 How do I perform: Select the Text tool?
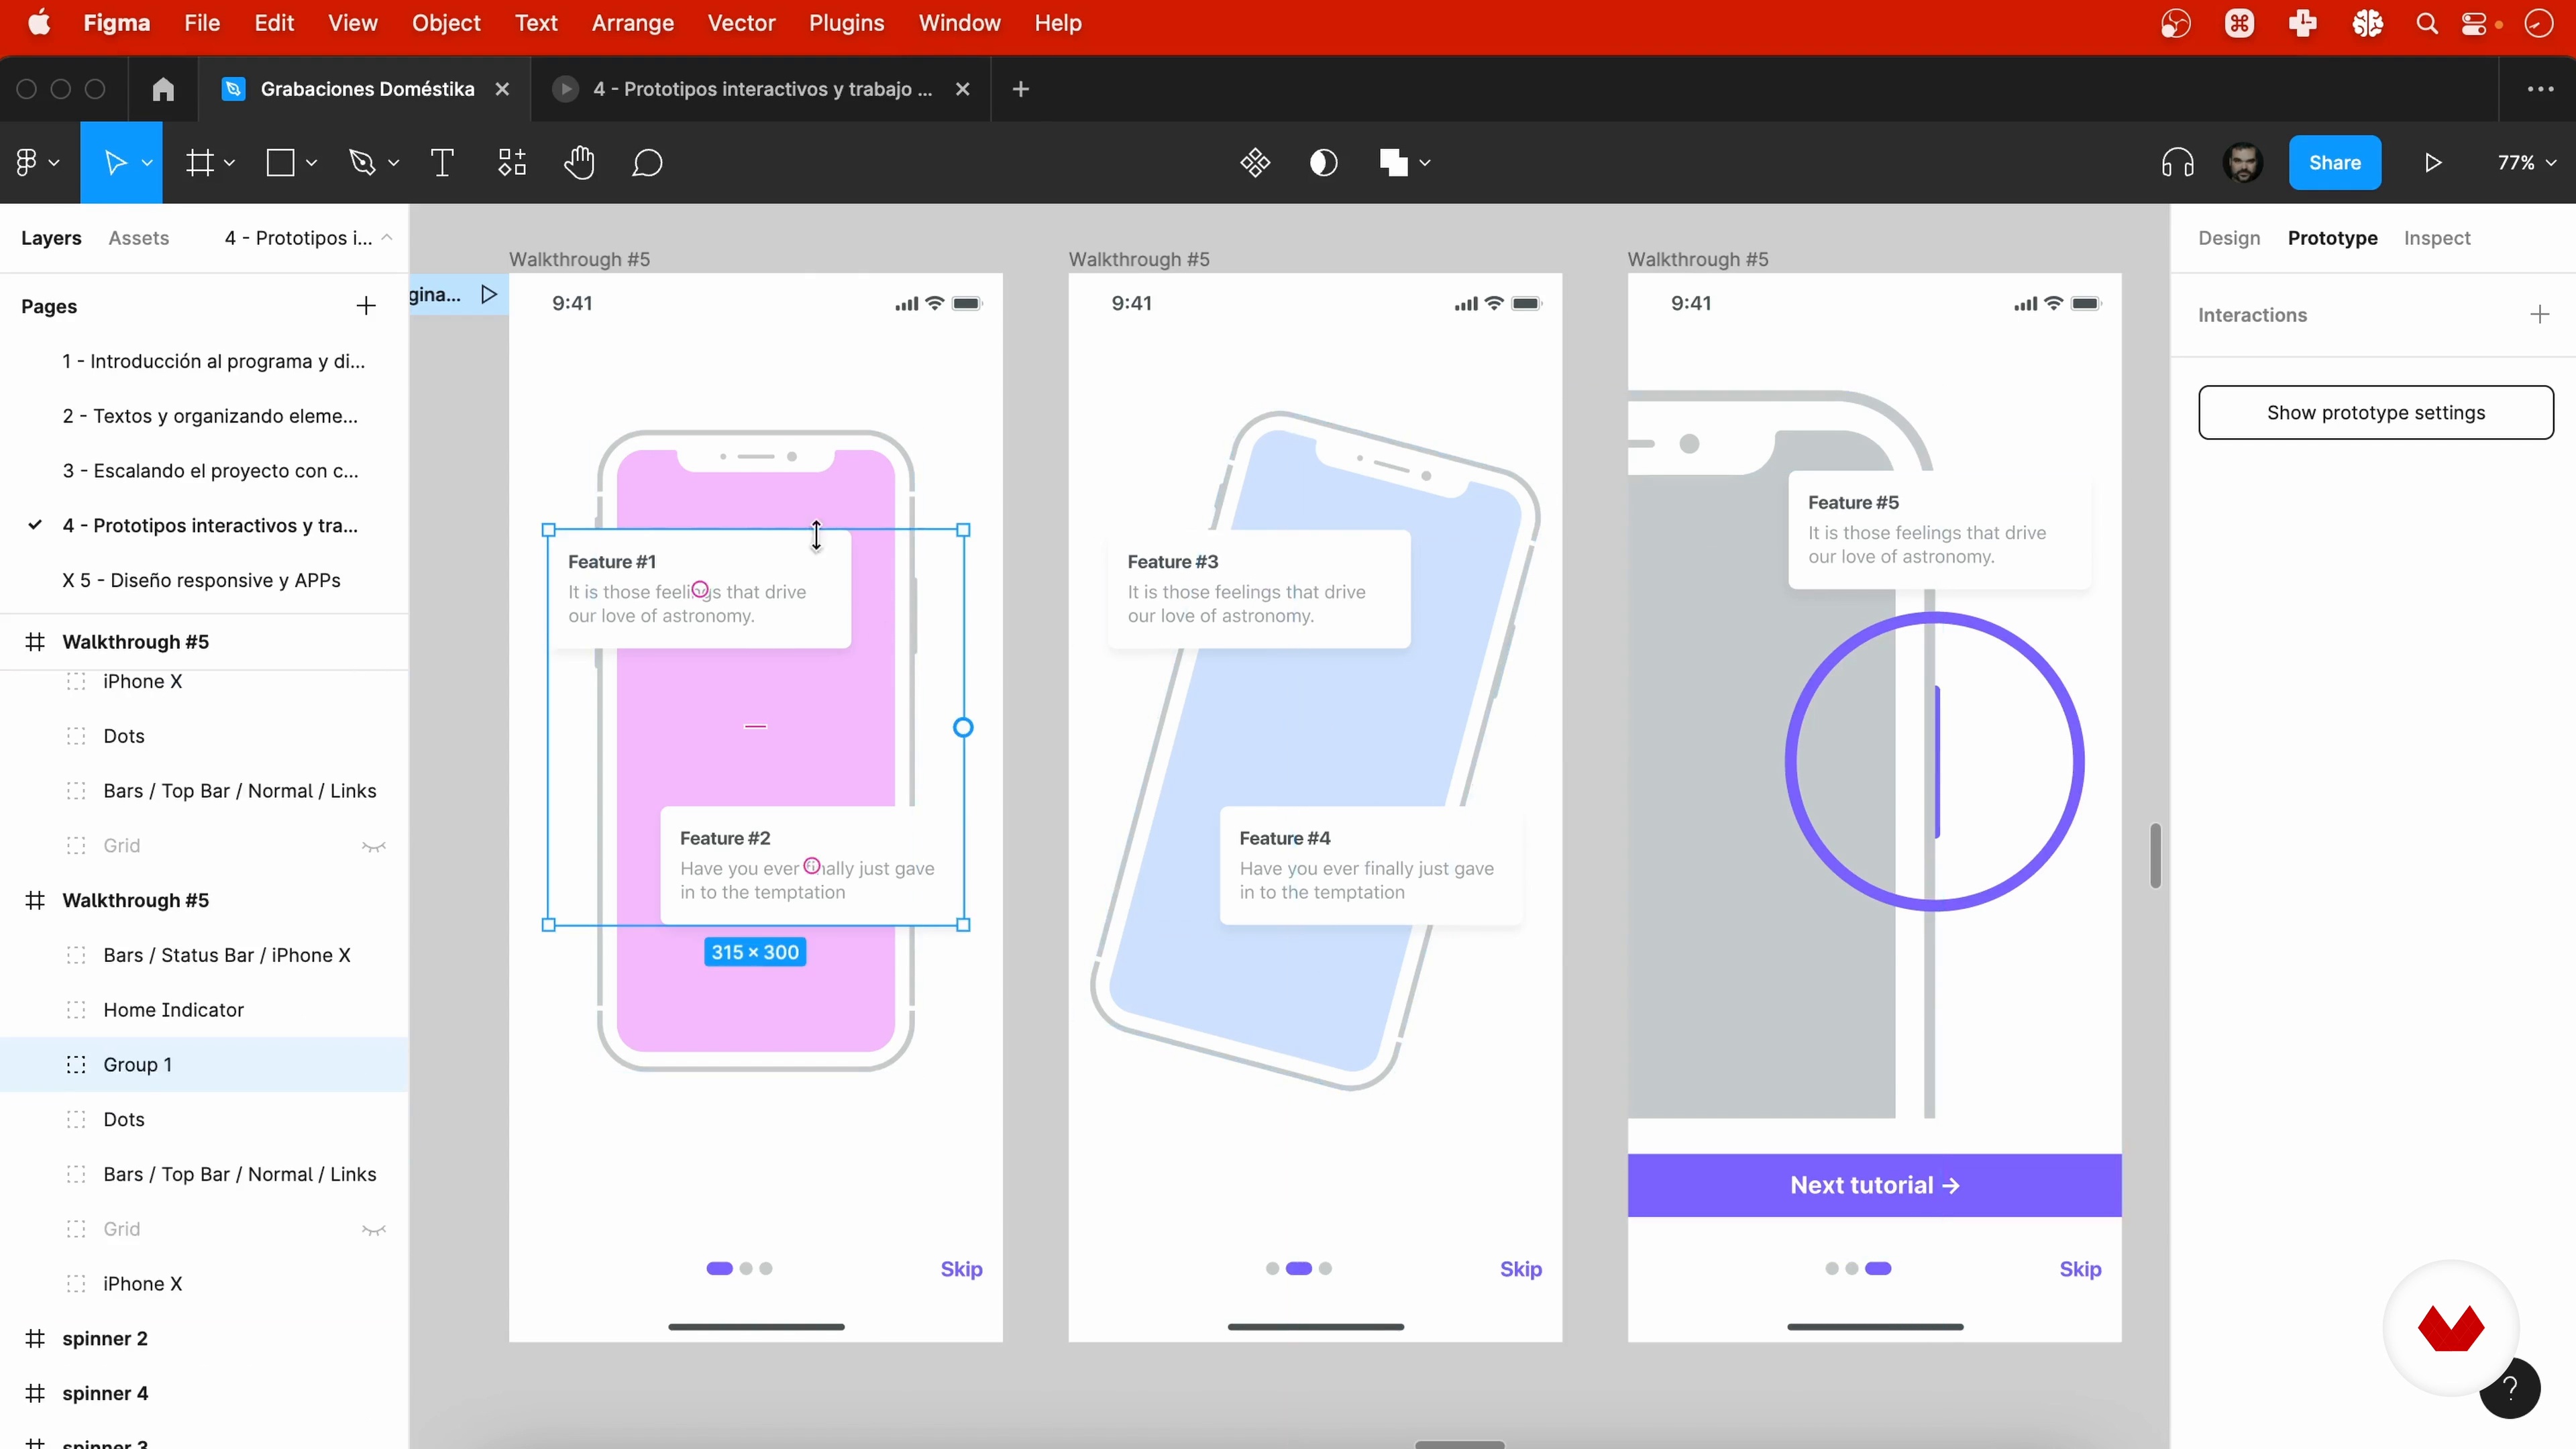tap(442, 162)
